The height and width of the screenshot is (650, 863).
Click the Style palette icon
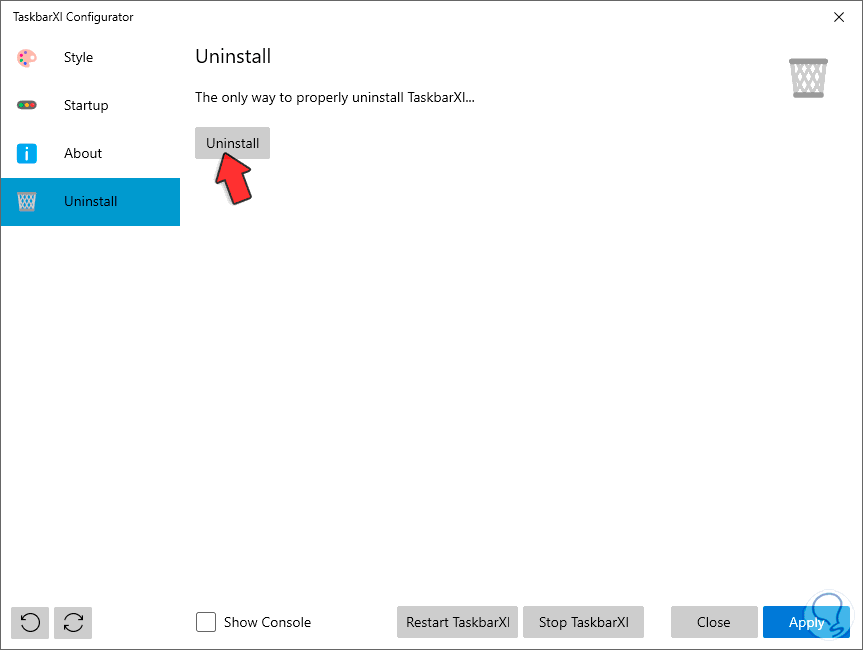pos(26,57)
